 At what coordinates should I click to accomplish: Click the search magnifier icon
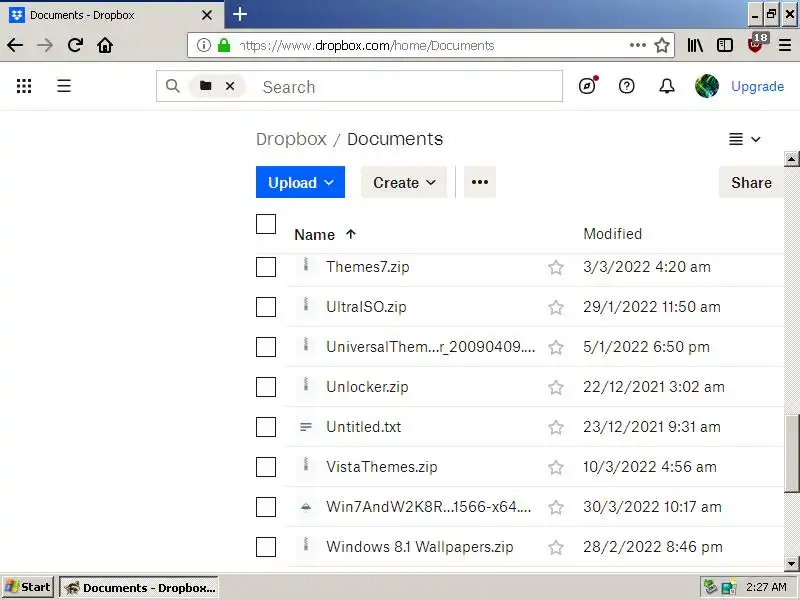pyautogui.click(x=173, y=86)
